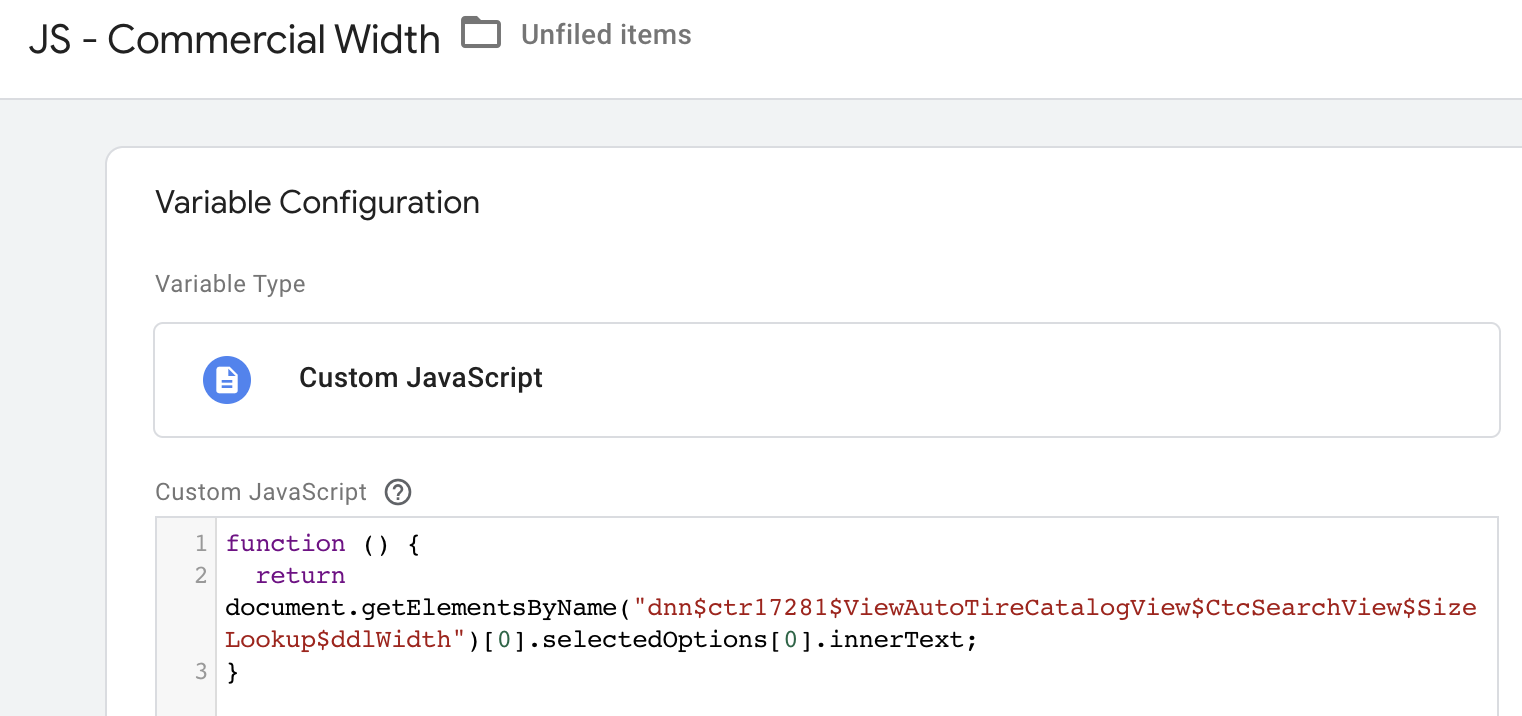
Task: Click the Custom JavaScript field label
Action: [261, 492]
